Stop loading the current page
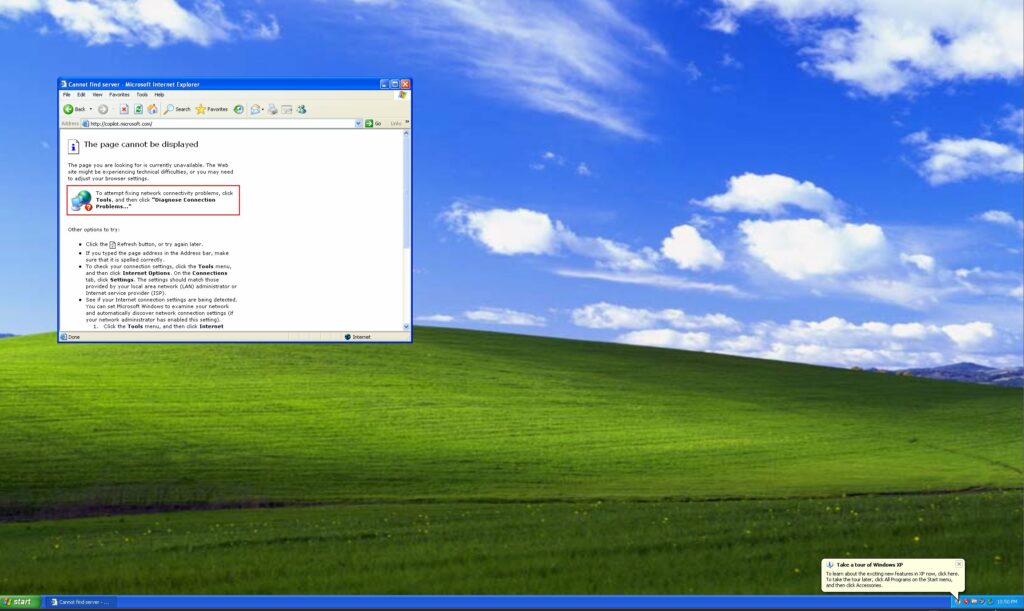 coord(124,110)
